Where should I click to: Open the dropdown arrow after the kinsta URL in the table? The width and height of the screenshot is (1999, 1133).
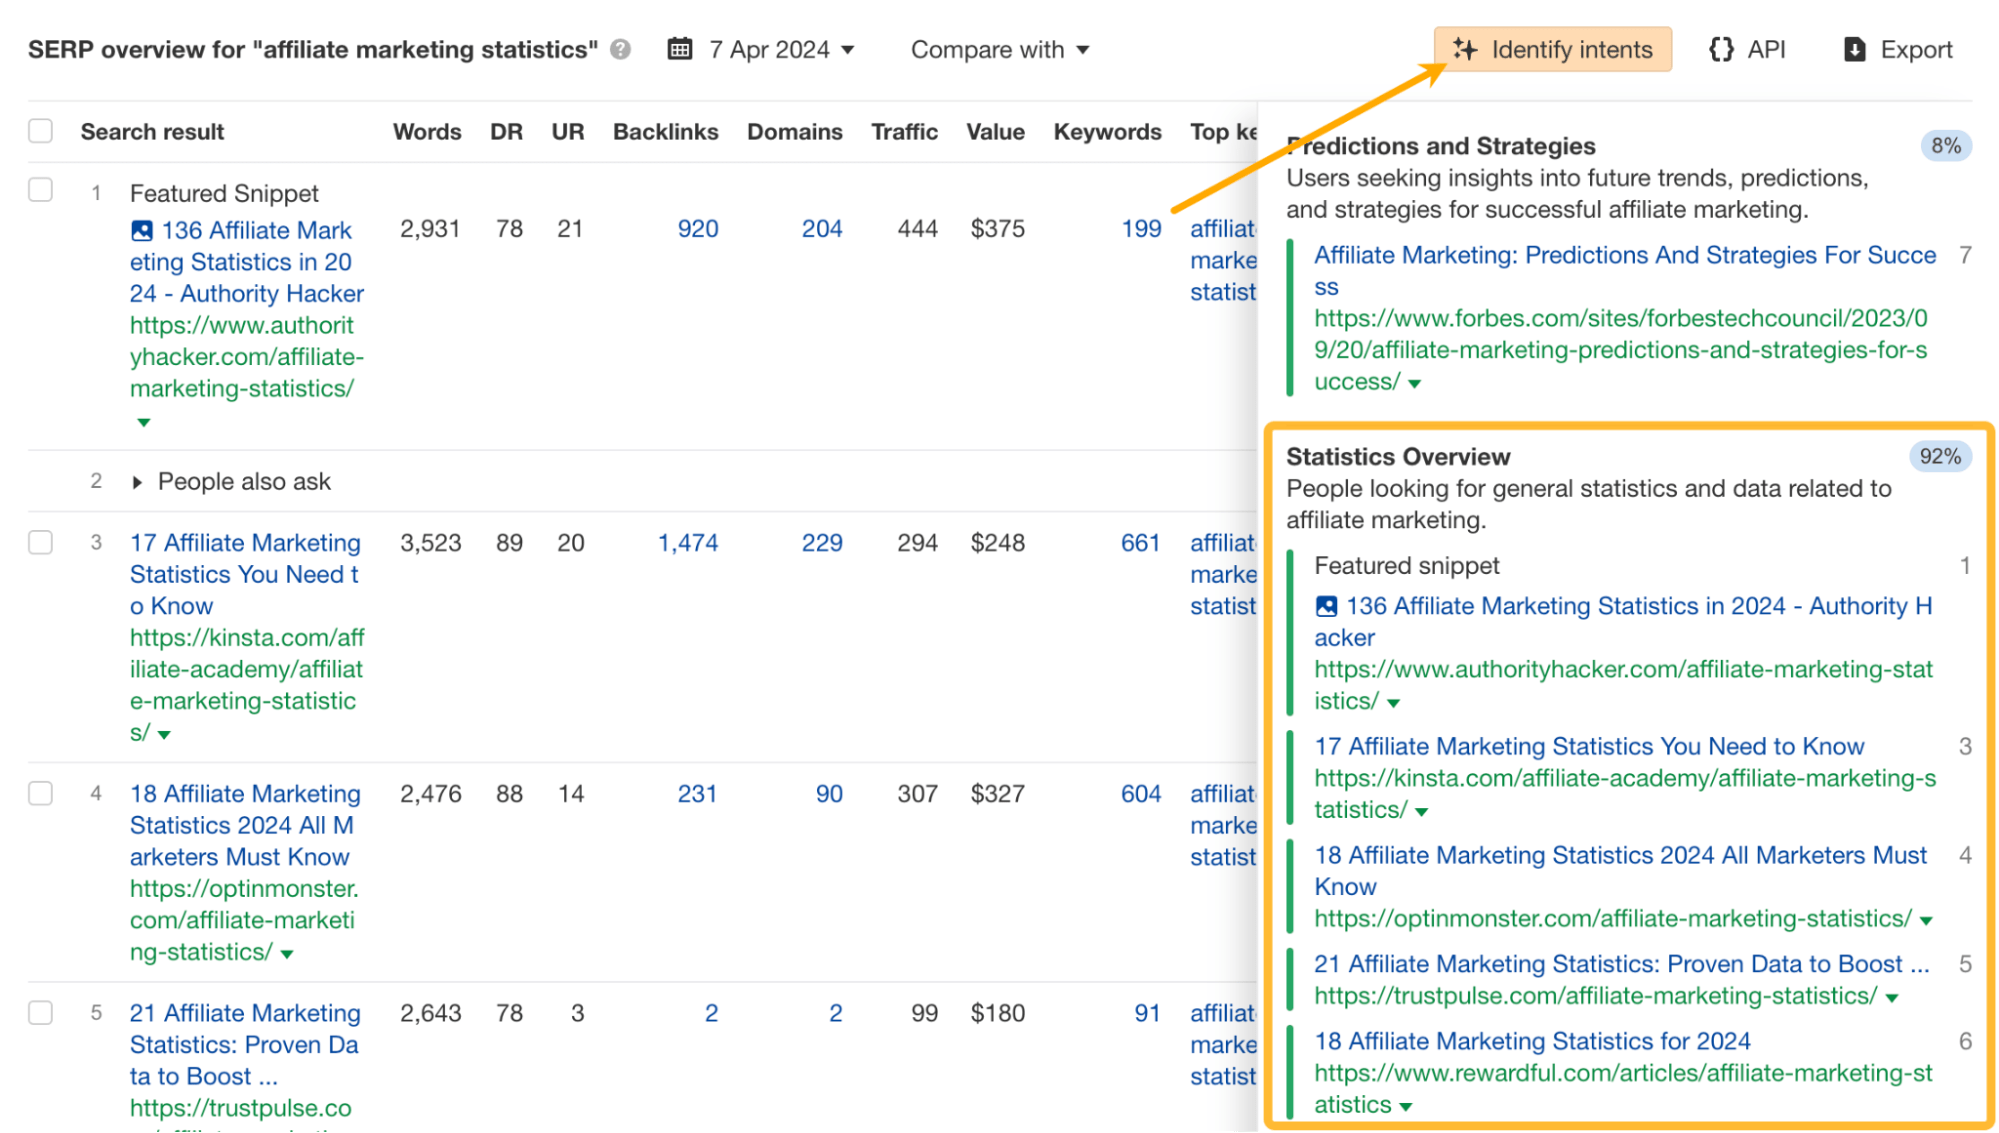tap(164, 735)
